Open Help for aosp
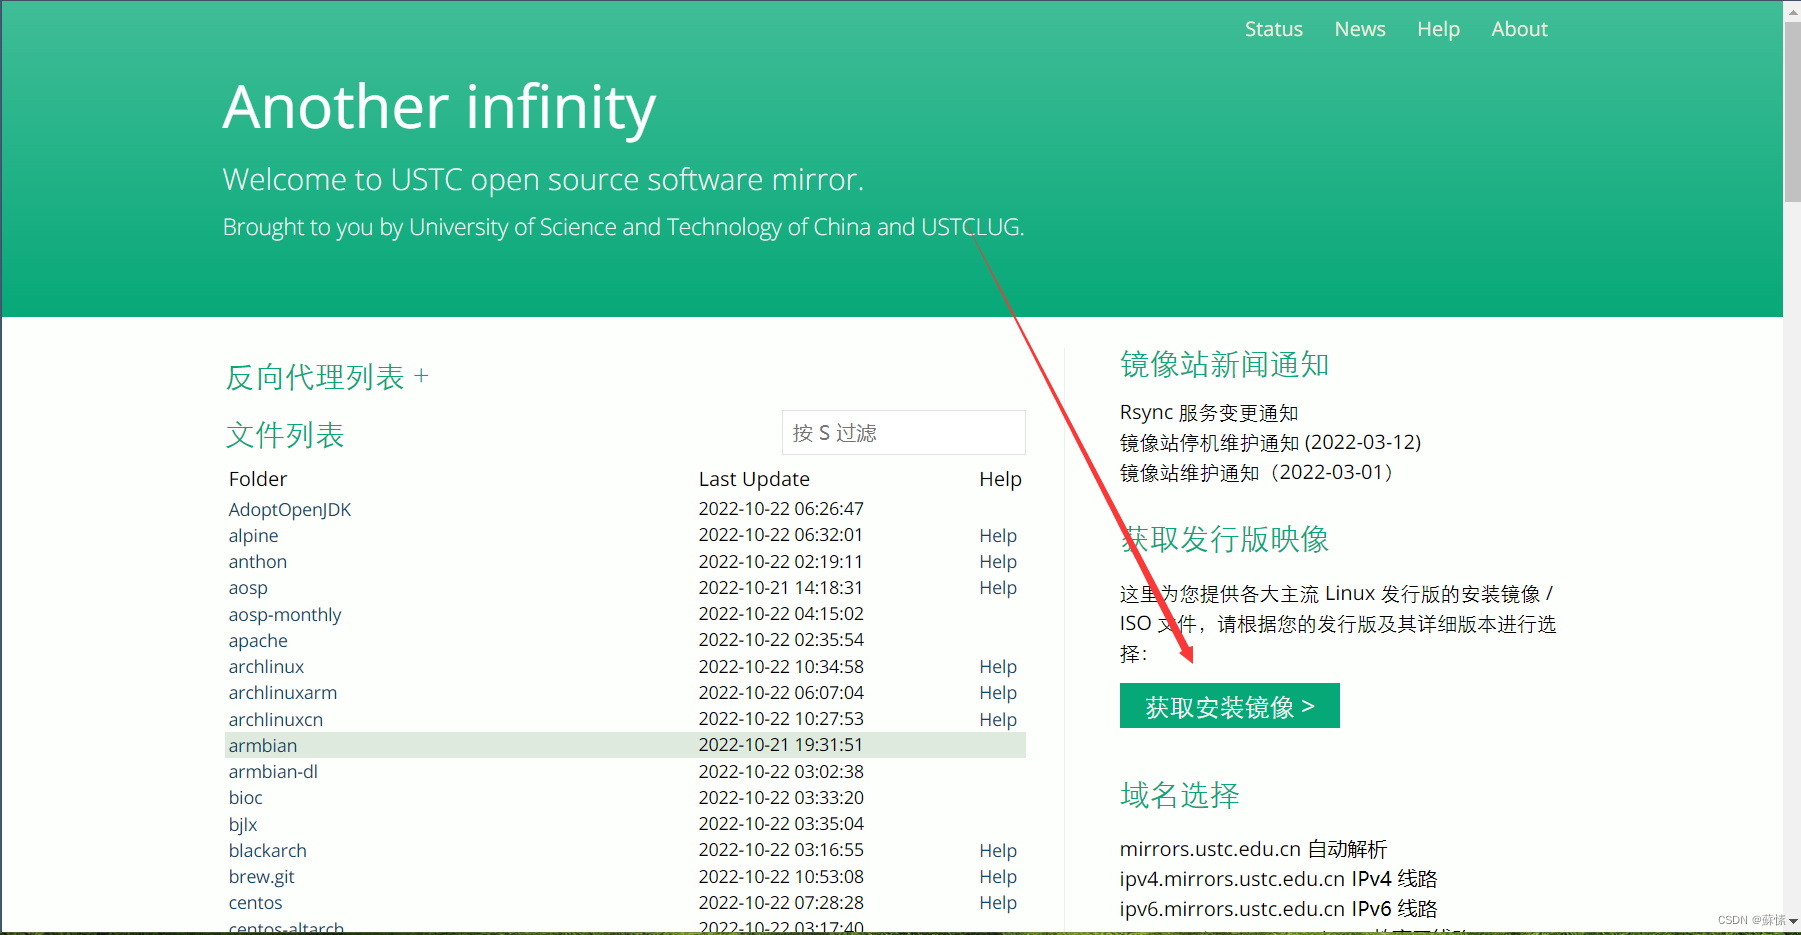Image resolution: width=1801 pixels, height=935 pixels. pos(998,588)
